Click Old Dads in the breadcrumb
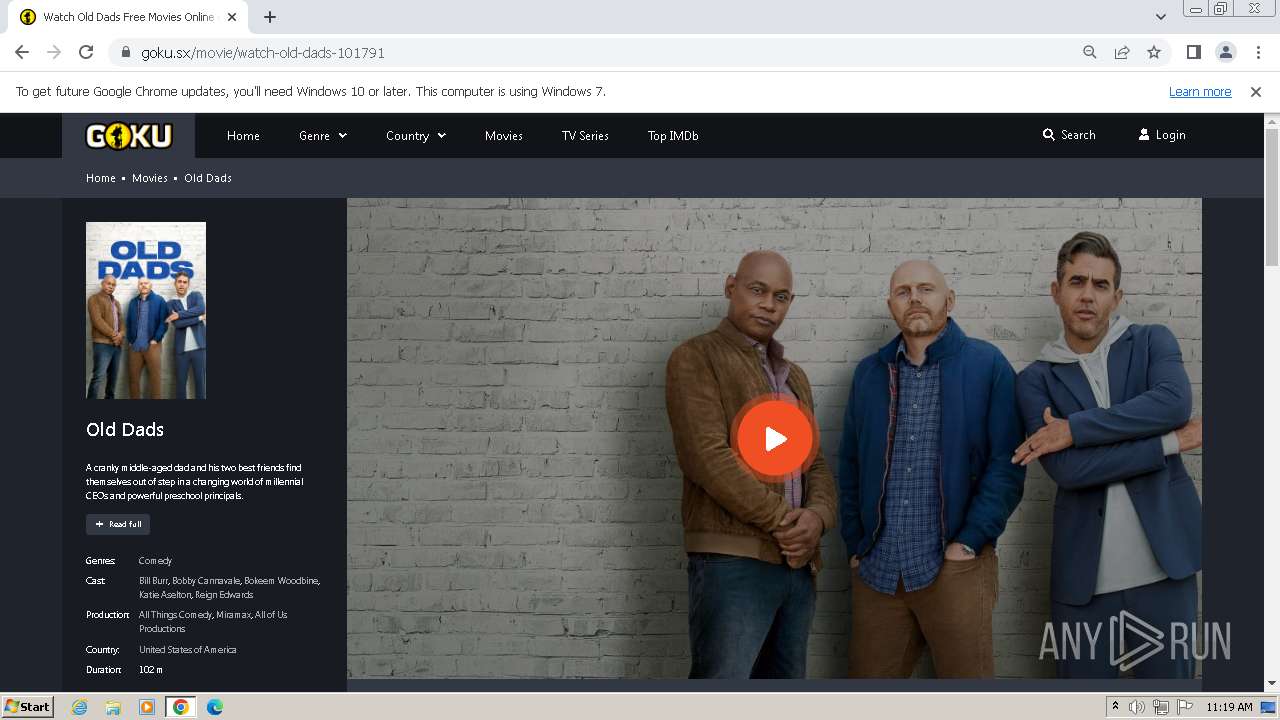Viewport: 1280px width, 720px height. click(x=208, y=178)
